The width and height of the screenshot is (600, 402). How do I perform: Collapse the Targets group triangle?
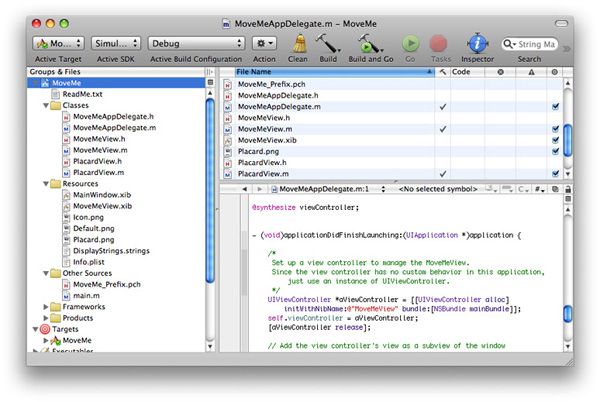(x=36, y=329)
